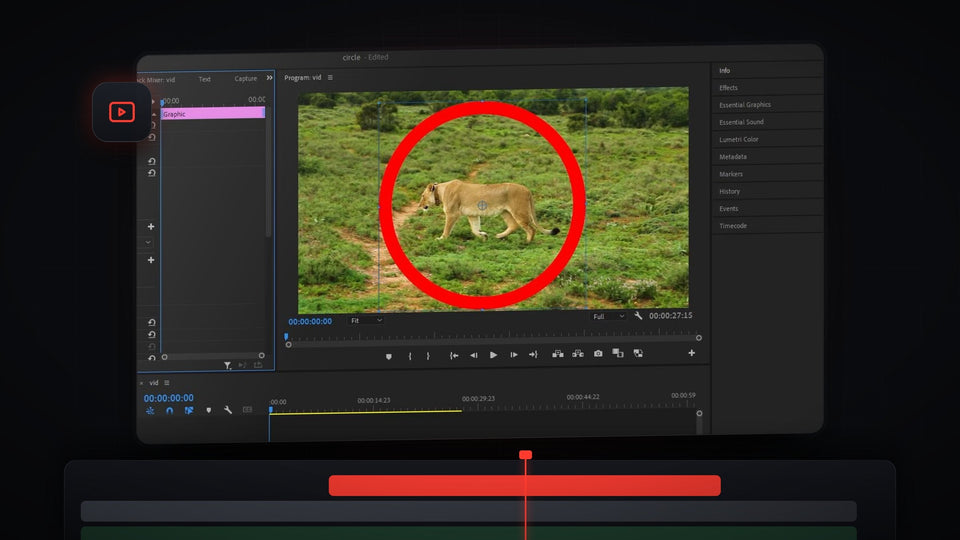
Task: Click the caption track options icon
Action: click(x=247, y=410)
